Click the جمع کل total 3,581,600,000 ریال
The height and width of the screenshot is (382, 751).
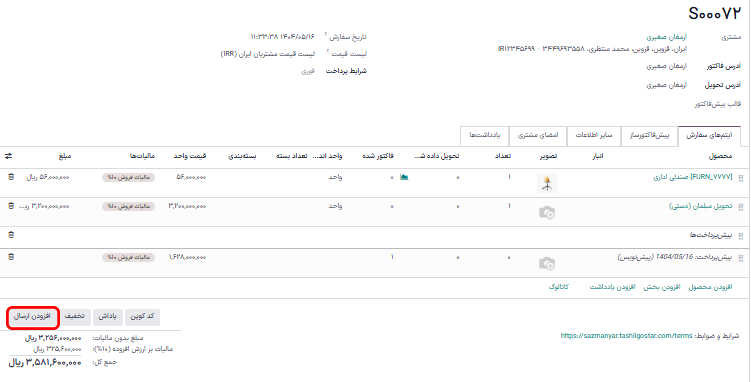(x=45, y=363)
